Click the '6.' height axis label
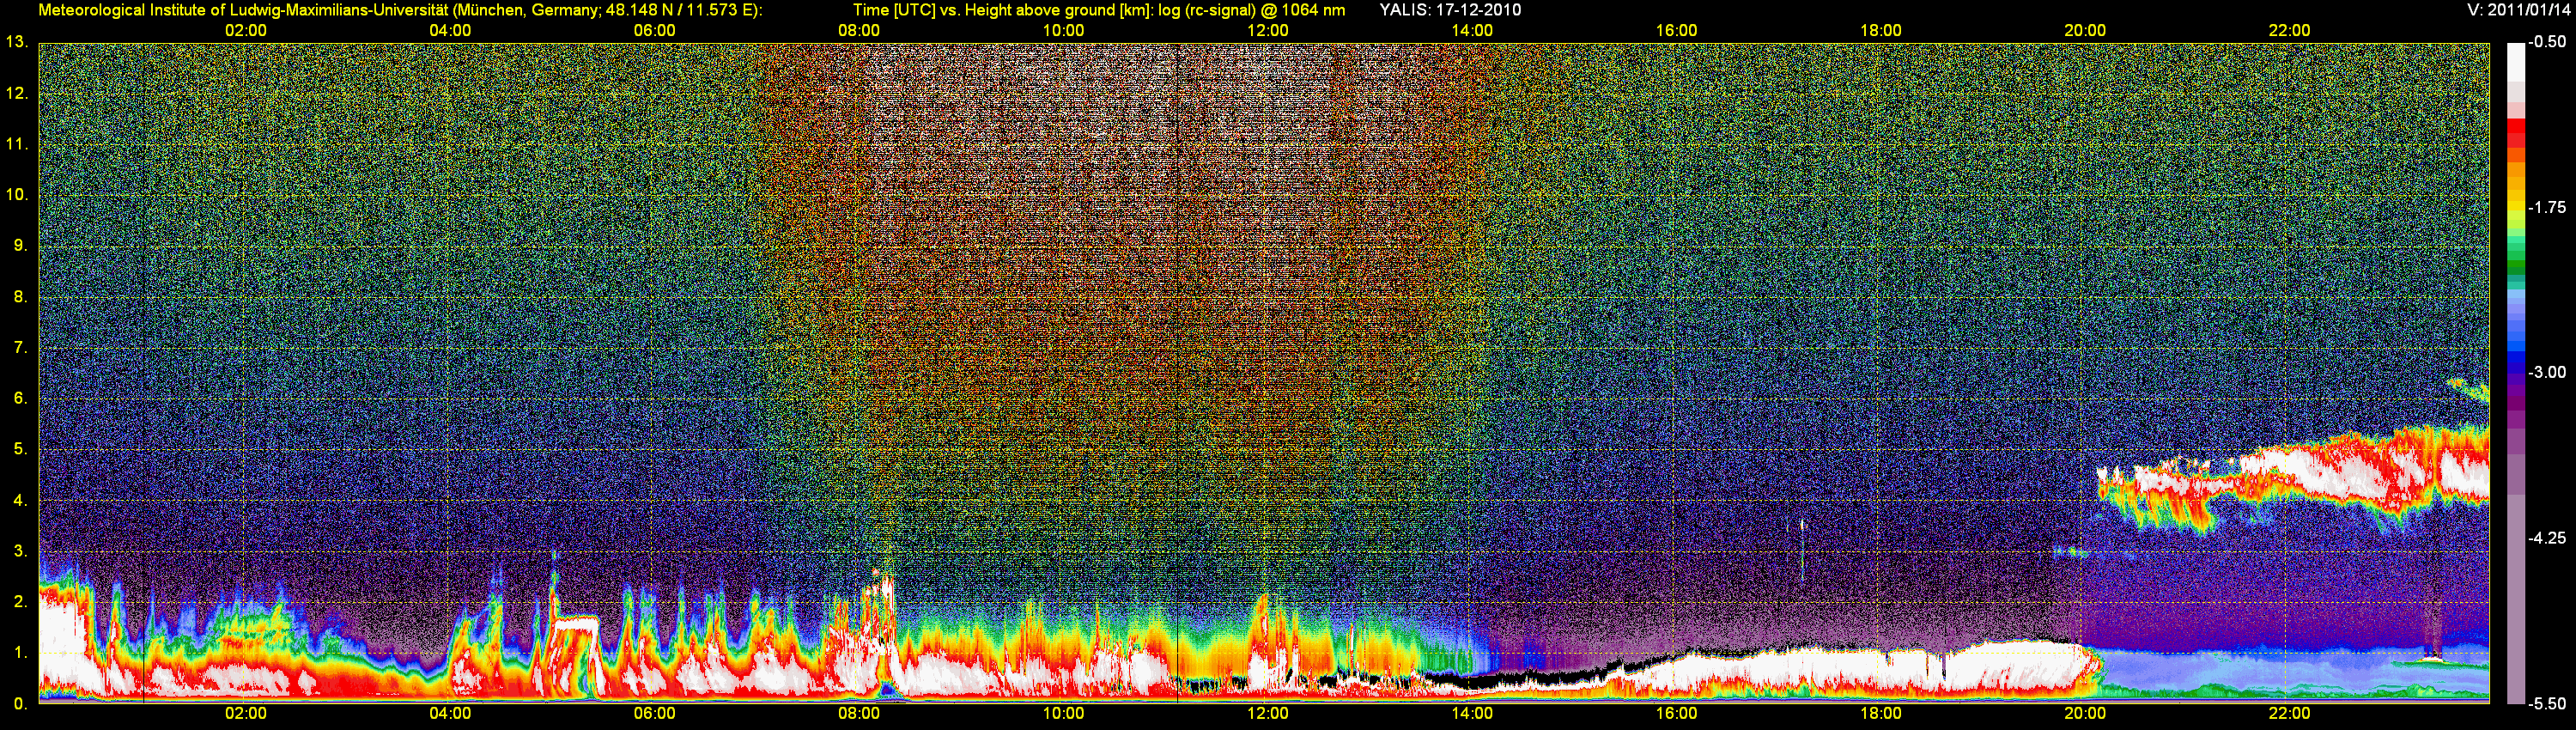 click(21, 399)
